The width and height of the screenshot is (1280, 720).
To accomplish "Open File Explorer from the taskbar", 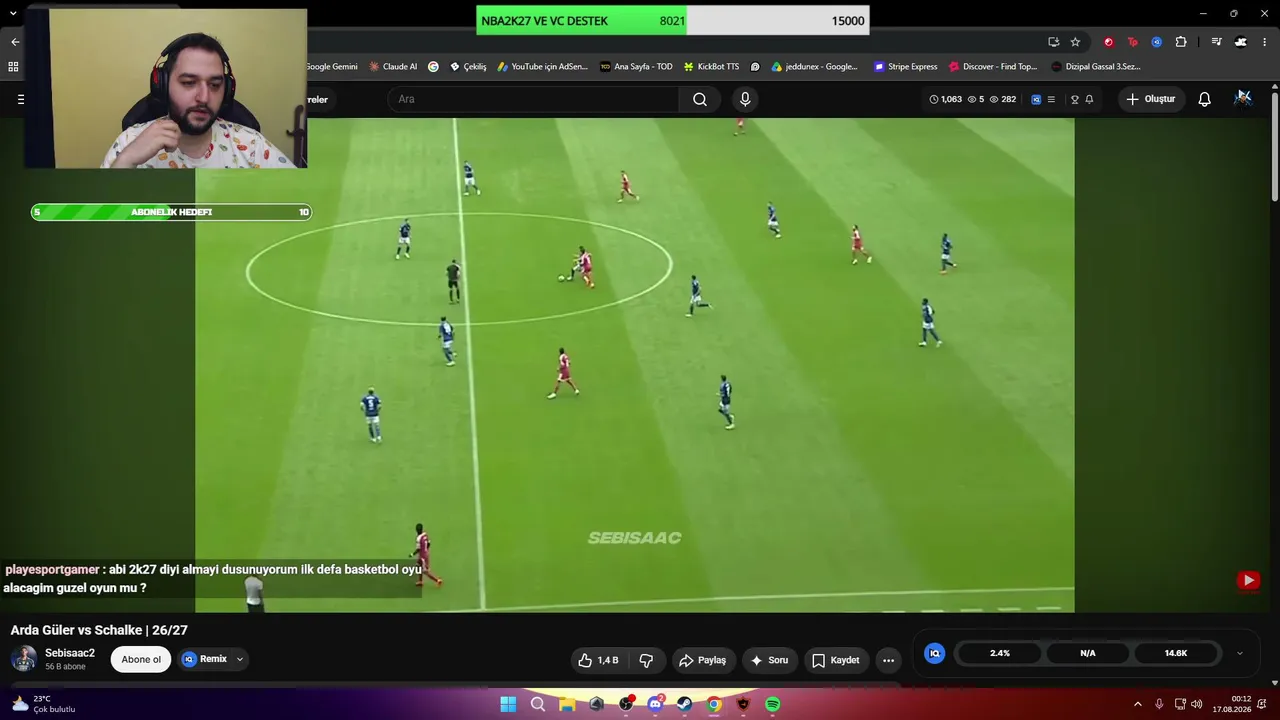I will (x=567, y=704).
